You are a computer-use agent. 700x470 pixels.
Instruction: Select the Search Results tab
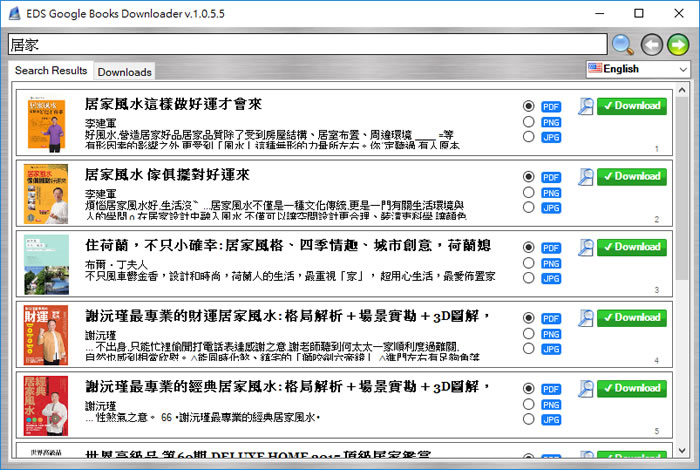tap(51, 71)
